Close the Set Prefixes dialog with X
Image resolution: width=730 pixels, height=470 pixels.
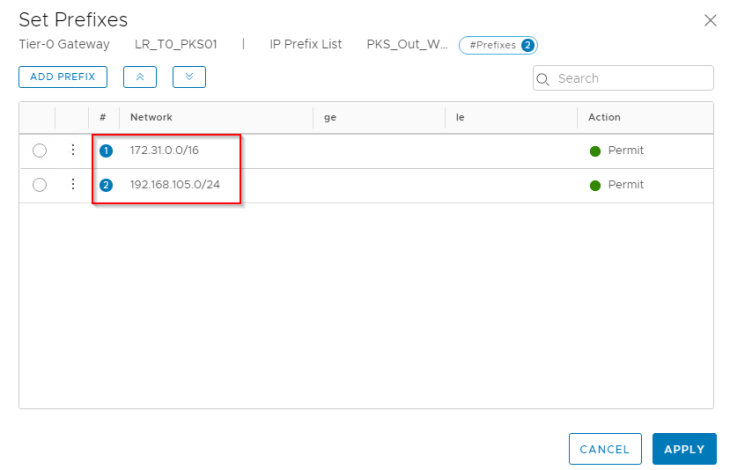(710, 20)
